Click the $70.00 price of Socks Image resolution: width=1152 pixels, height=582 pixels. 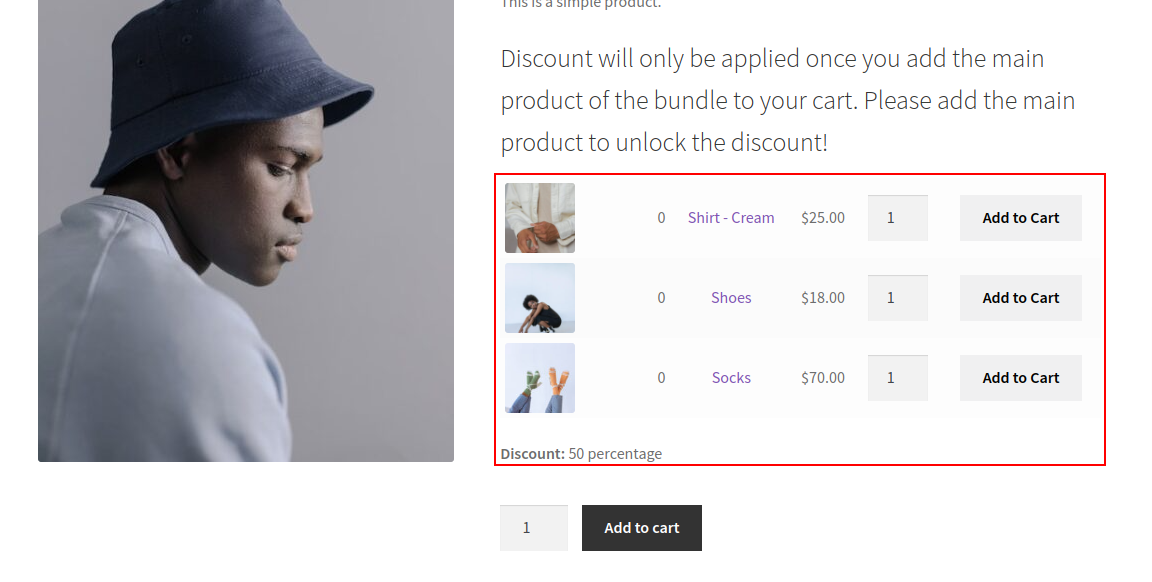(x=822, y=377)
